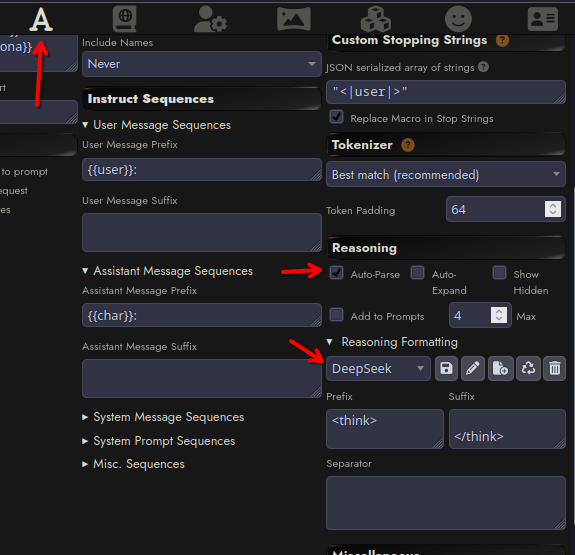Screen dimensions: 575x555
Task: Open the Tokenizer Best match dropdown
Action: coord(446,174)
